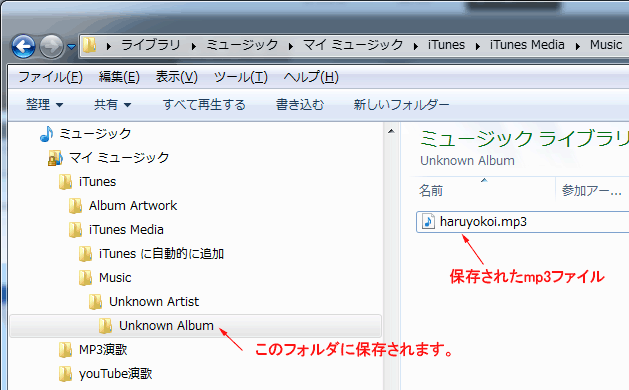Click the iTunes に自動的に追加 folder icon
629x390 pixels.
click(x=85, y=254)
